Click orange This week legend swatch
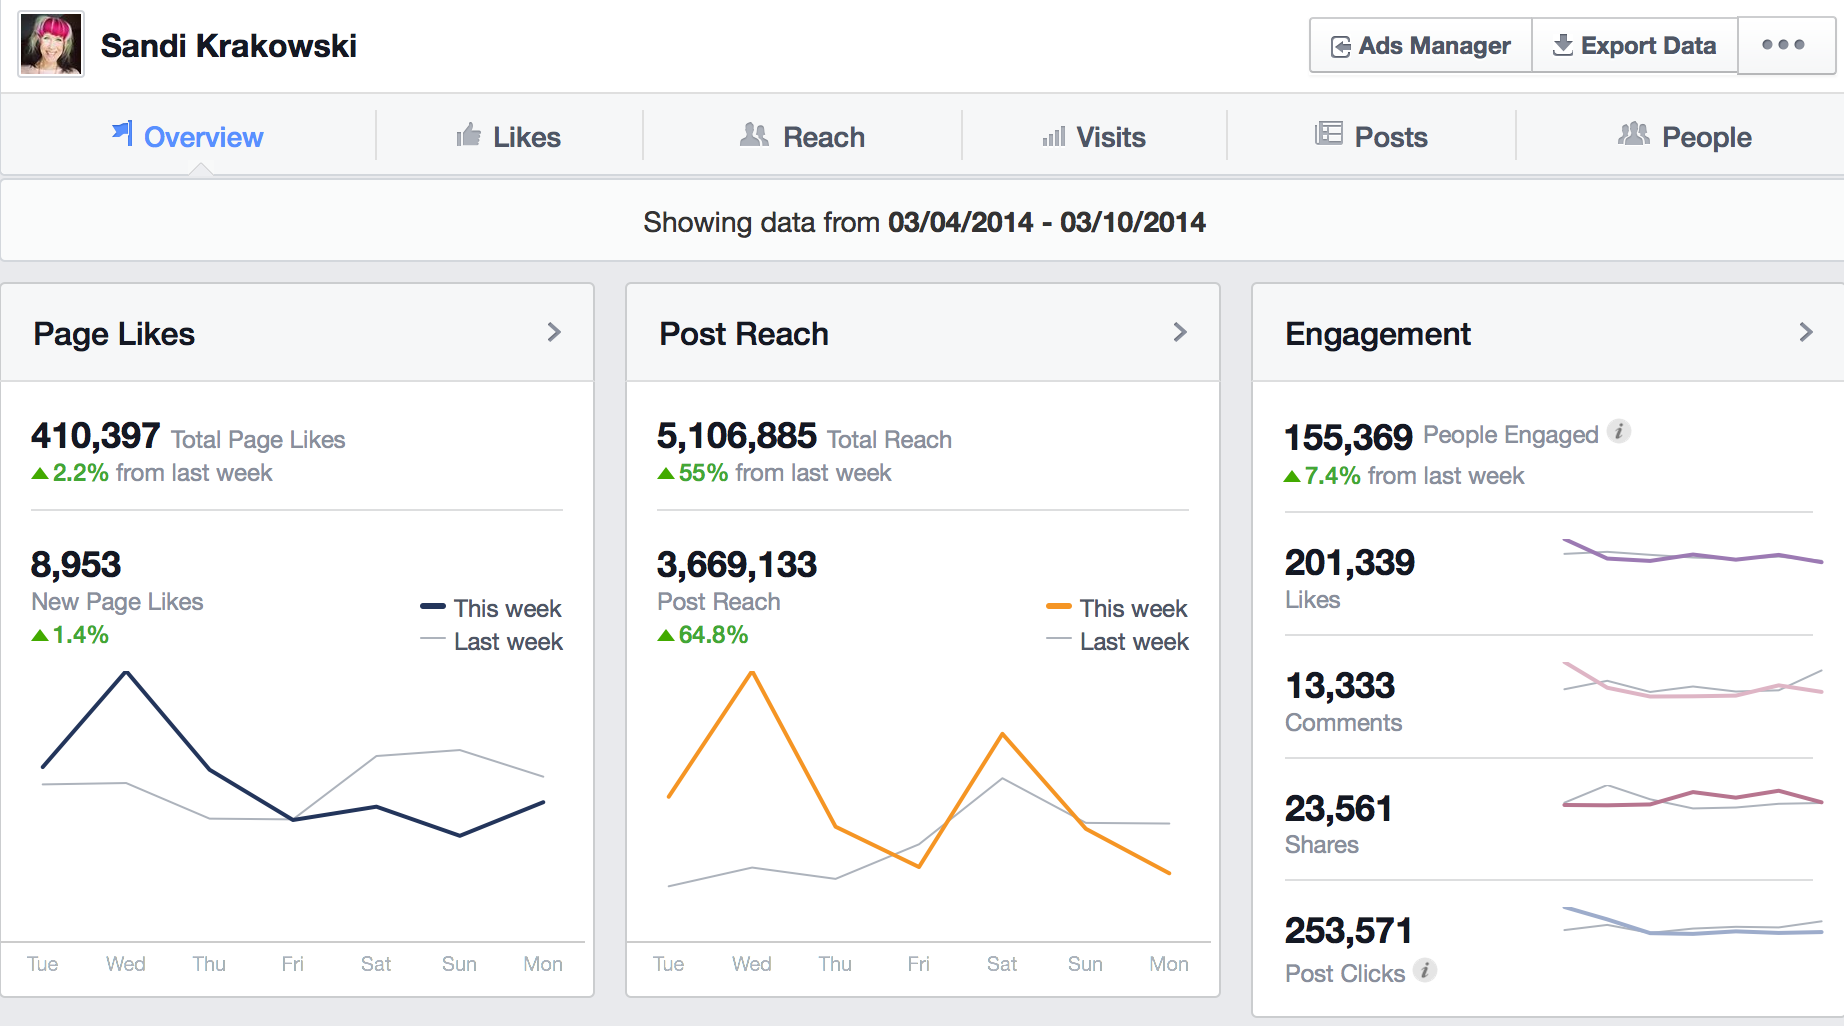 [x=1058, y=607]
